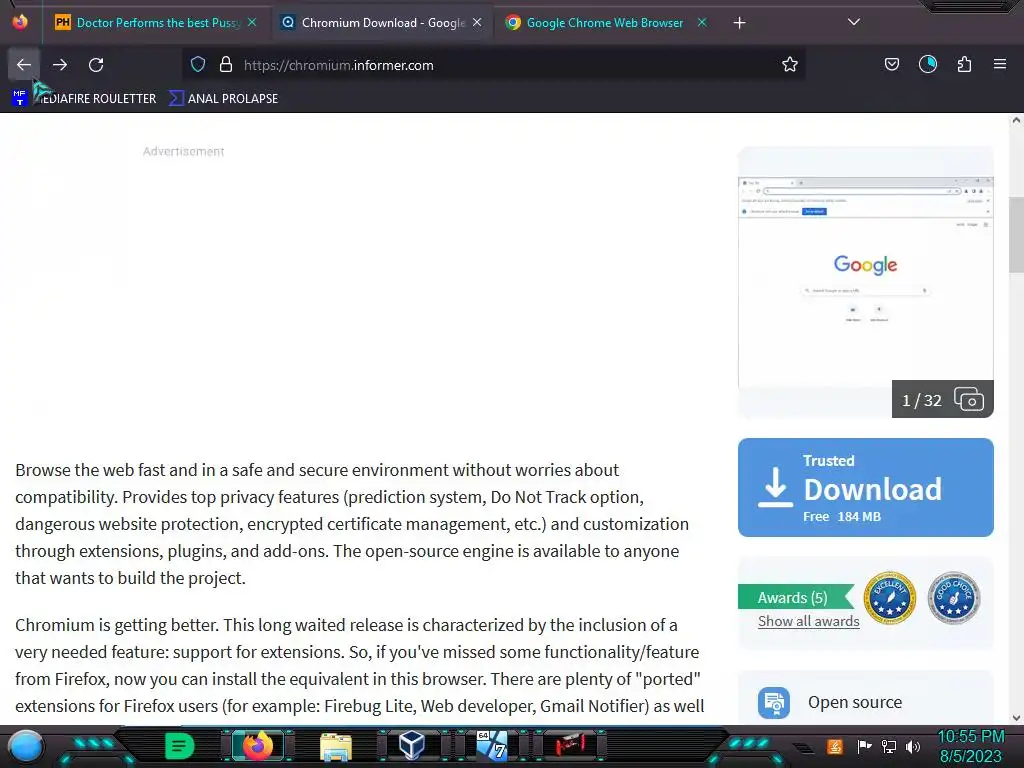Click the Open source label
This screenshot has width=1024, height=768.
coord(855,702)
